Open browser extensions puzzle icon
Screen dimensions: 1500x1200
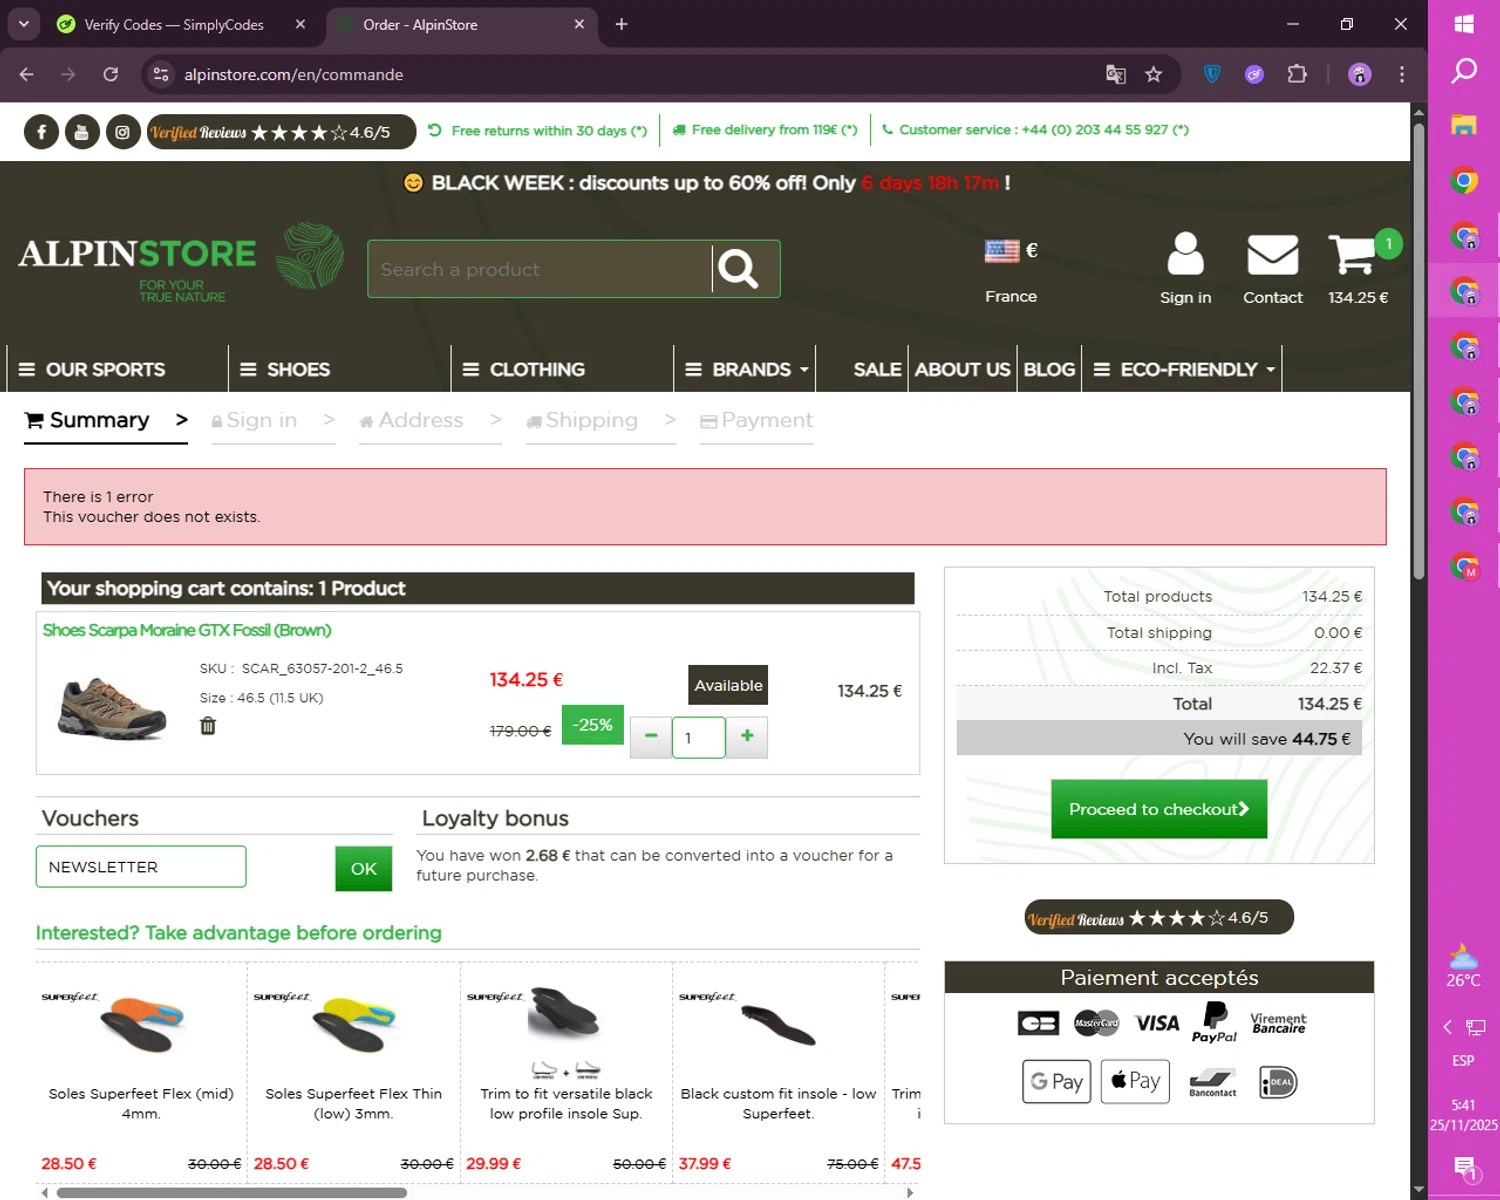pyautogui.click(x=1297, y=74)
